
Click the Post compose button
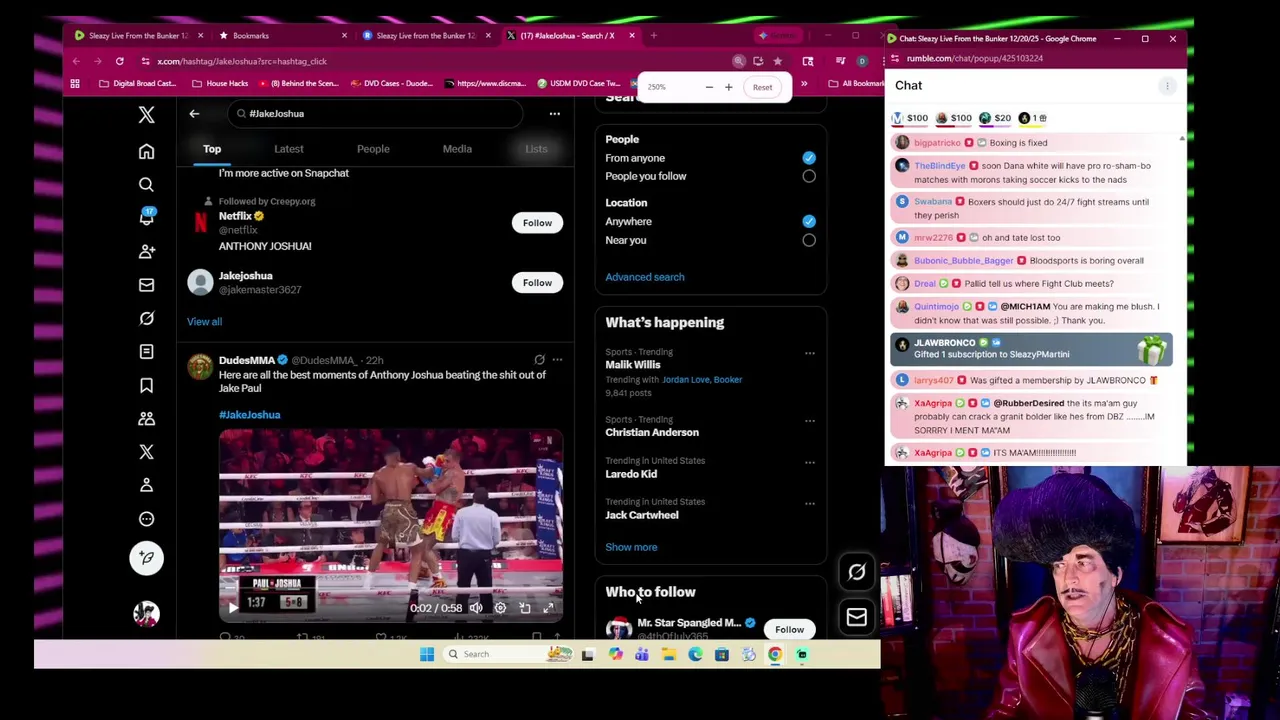click(x=146, y=558)
